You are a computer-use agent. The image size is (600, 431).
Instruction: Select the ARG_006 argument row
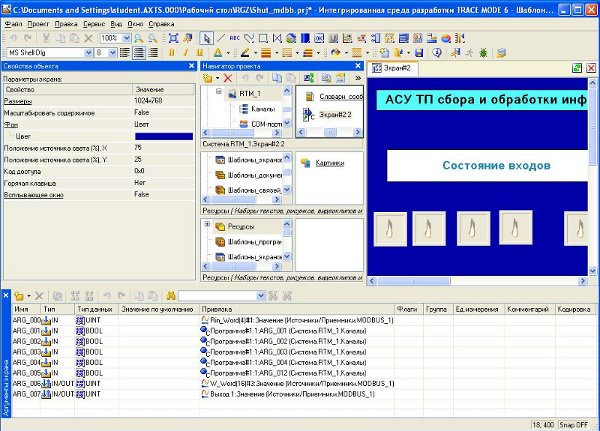304,384
